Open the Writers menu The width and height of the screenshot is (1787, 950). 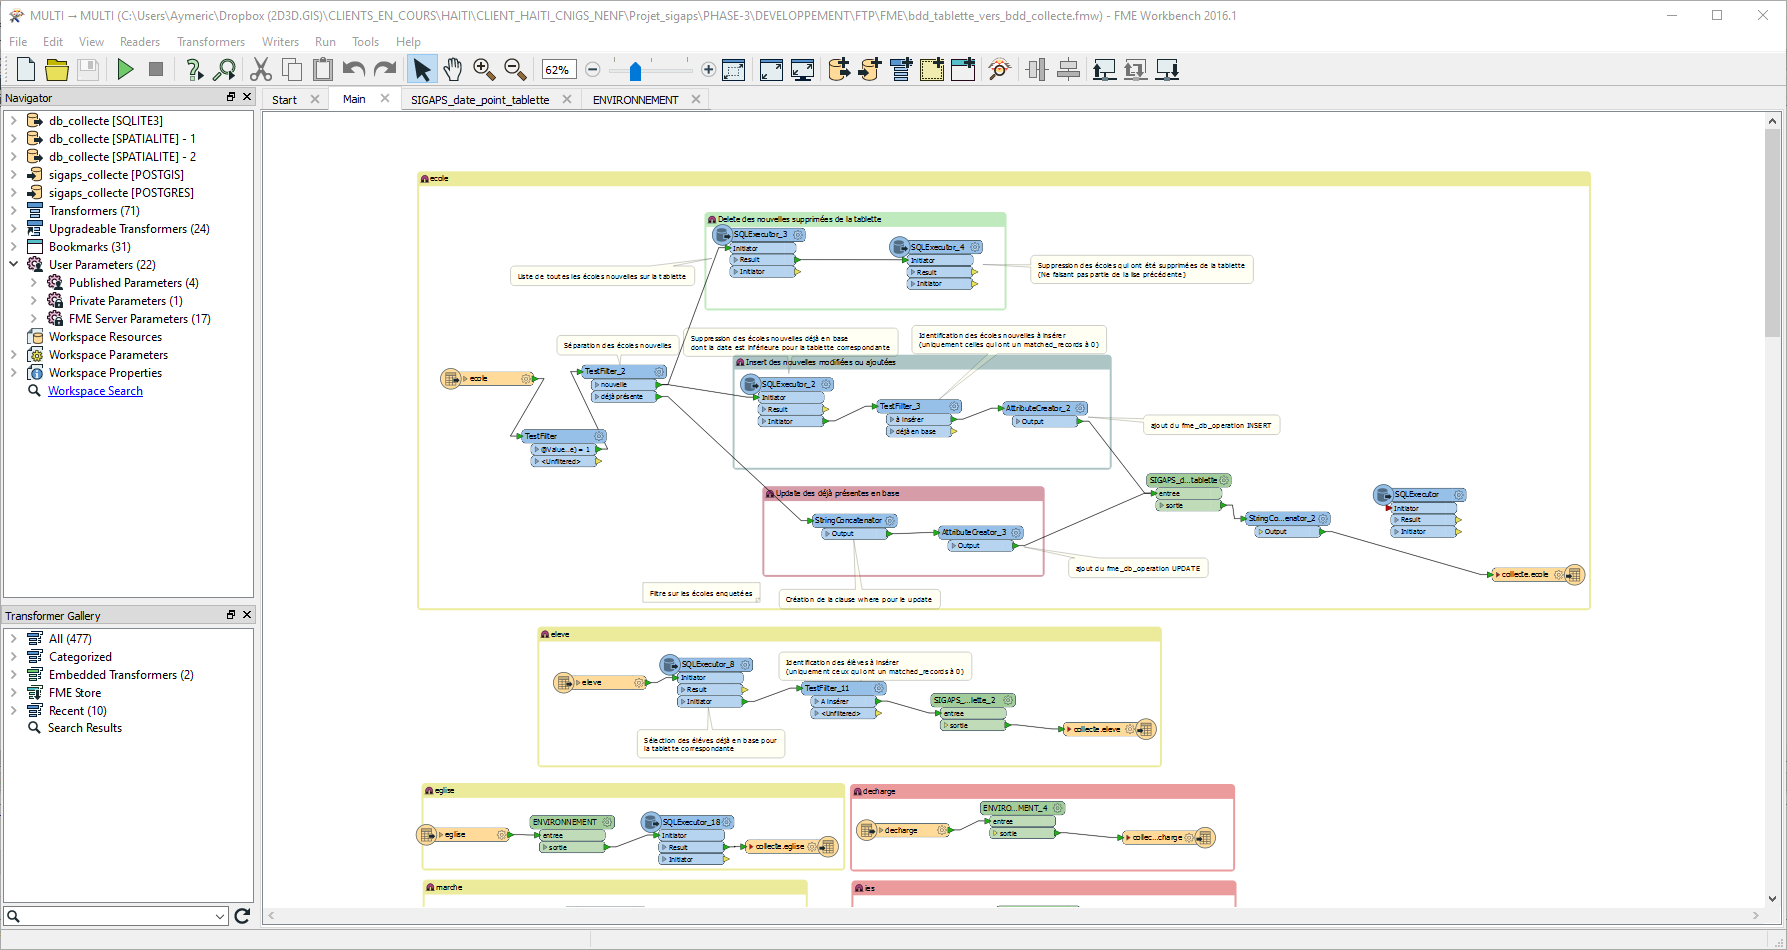280,42
